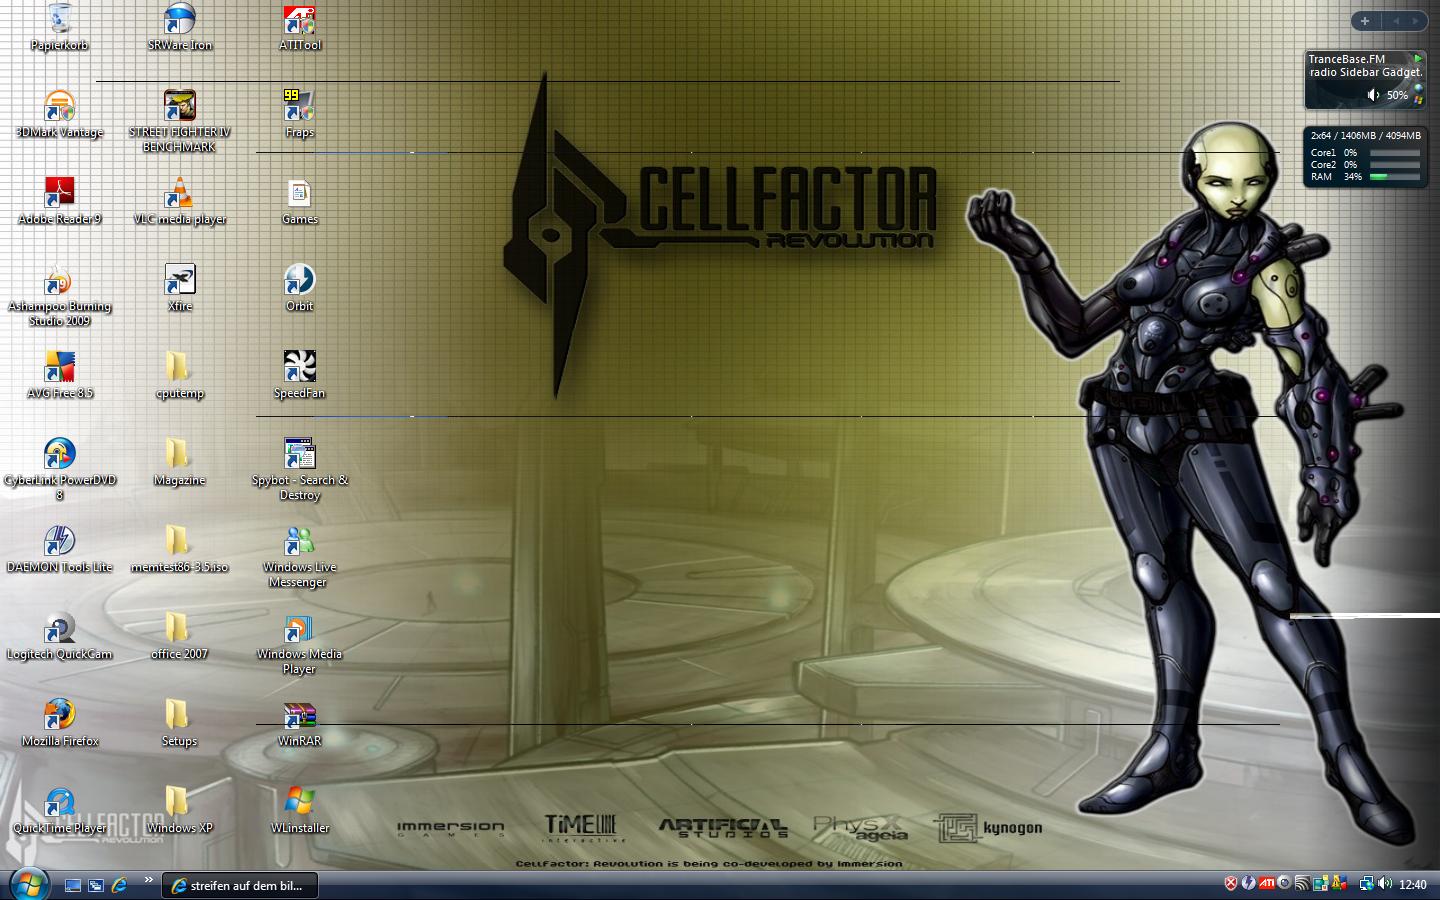Select Spybot Search & Destroy icon
The image size is (1440, 900).
click(x=300, y=469)
